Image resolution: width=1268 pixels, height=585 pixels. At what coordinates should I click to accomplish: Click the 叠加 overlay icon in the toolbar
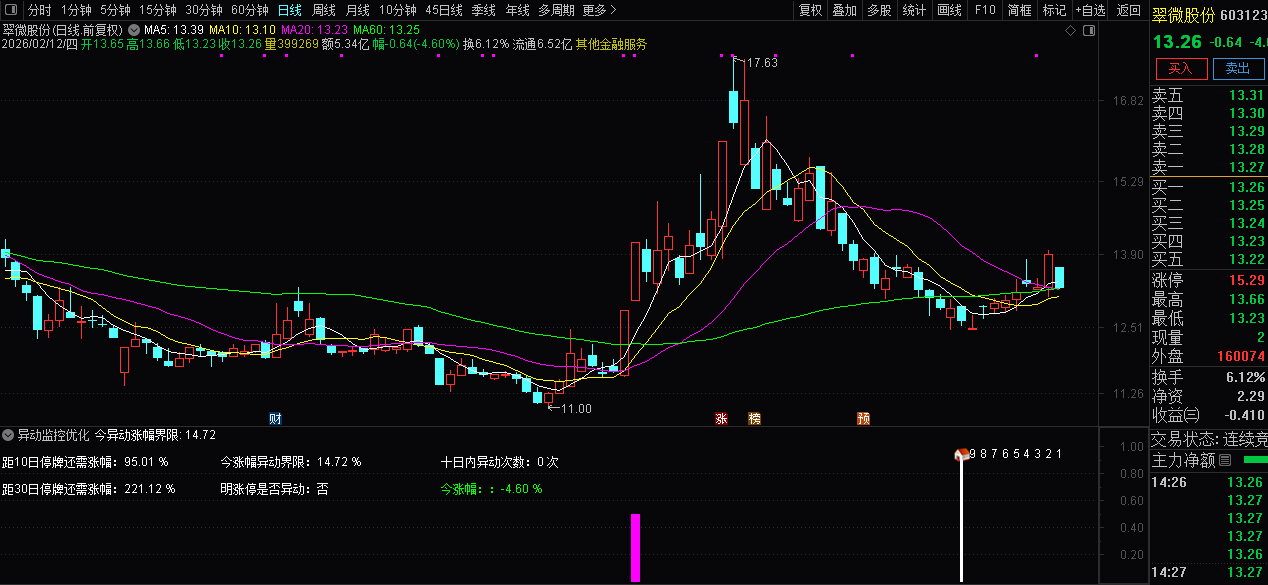[x=843, y=10]
